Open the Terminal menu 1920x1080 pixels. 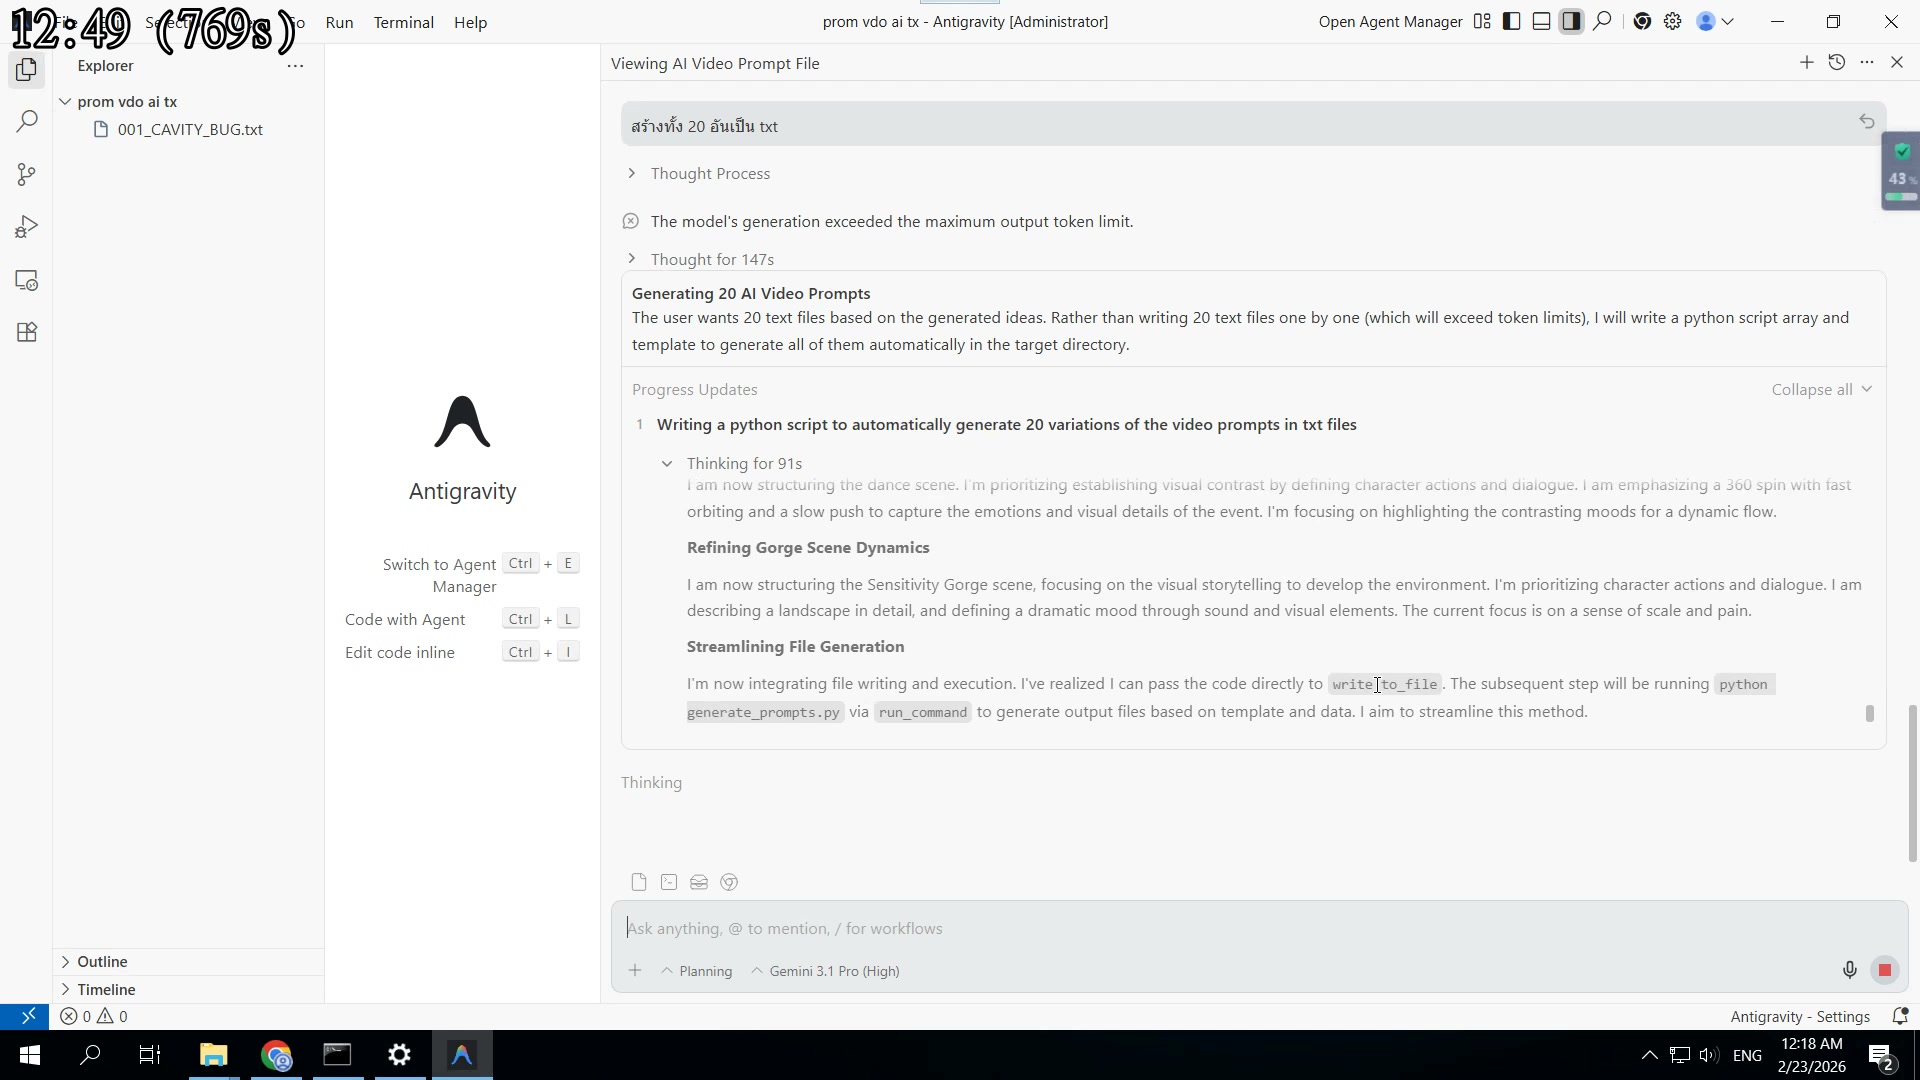click(x=403, y=22)
